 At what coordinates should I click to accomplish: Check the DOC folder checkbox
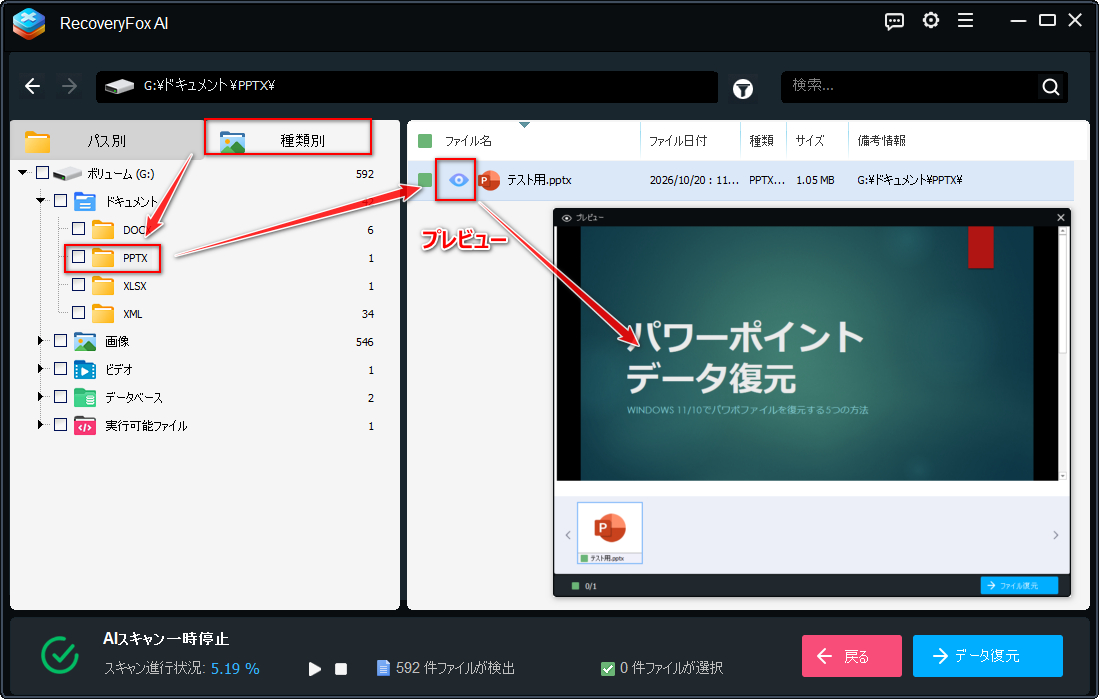click(x=78, y=229)
